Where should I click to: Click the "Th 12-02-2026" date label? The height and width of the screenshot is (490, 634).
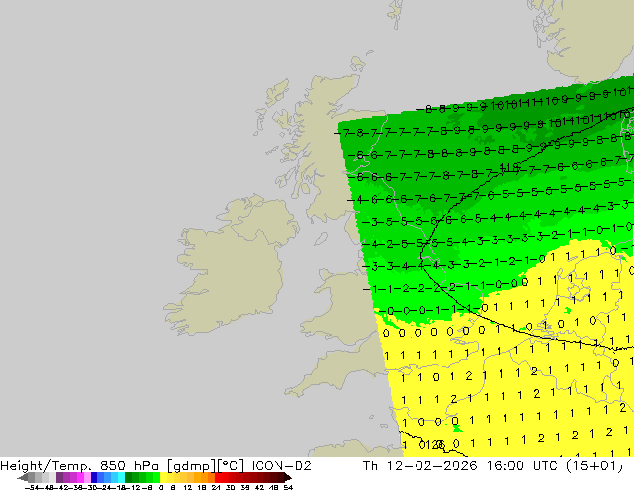[420, 466]
